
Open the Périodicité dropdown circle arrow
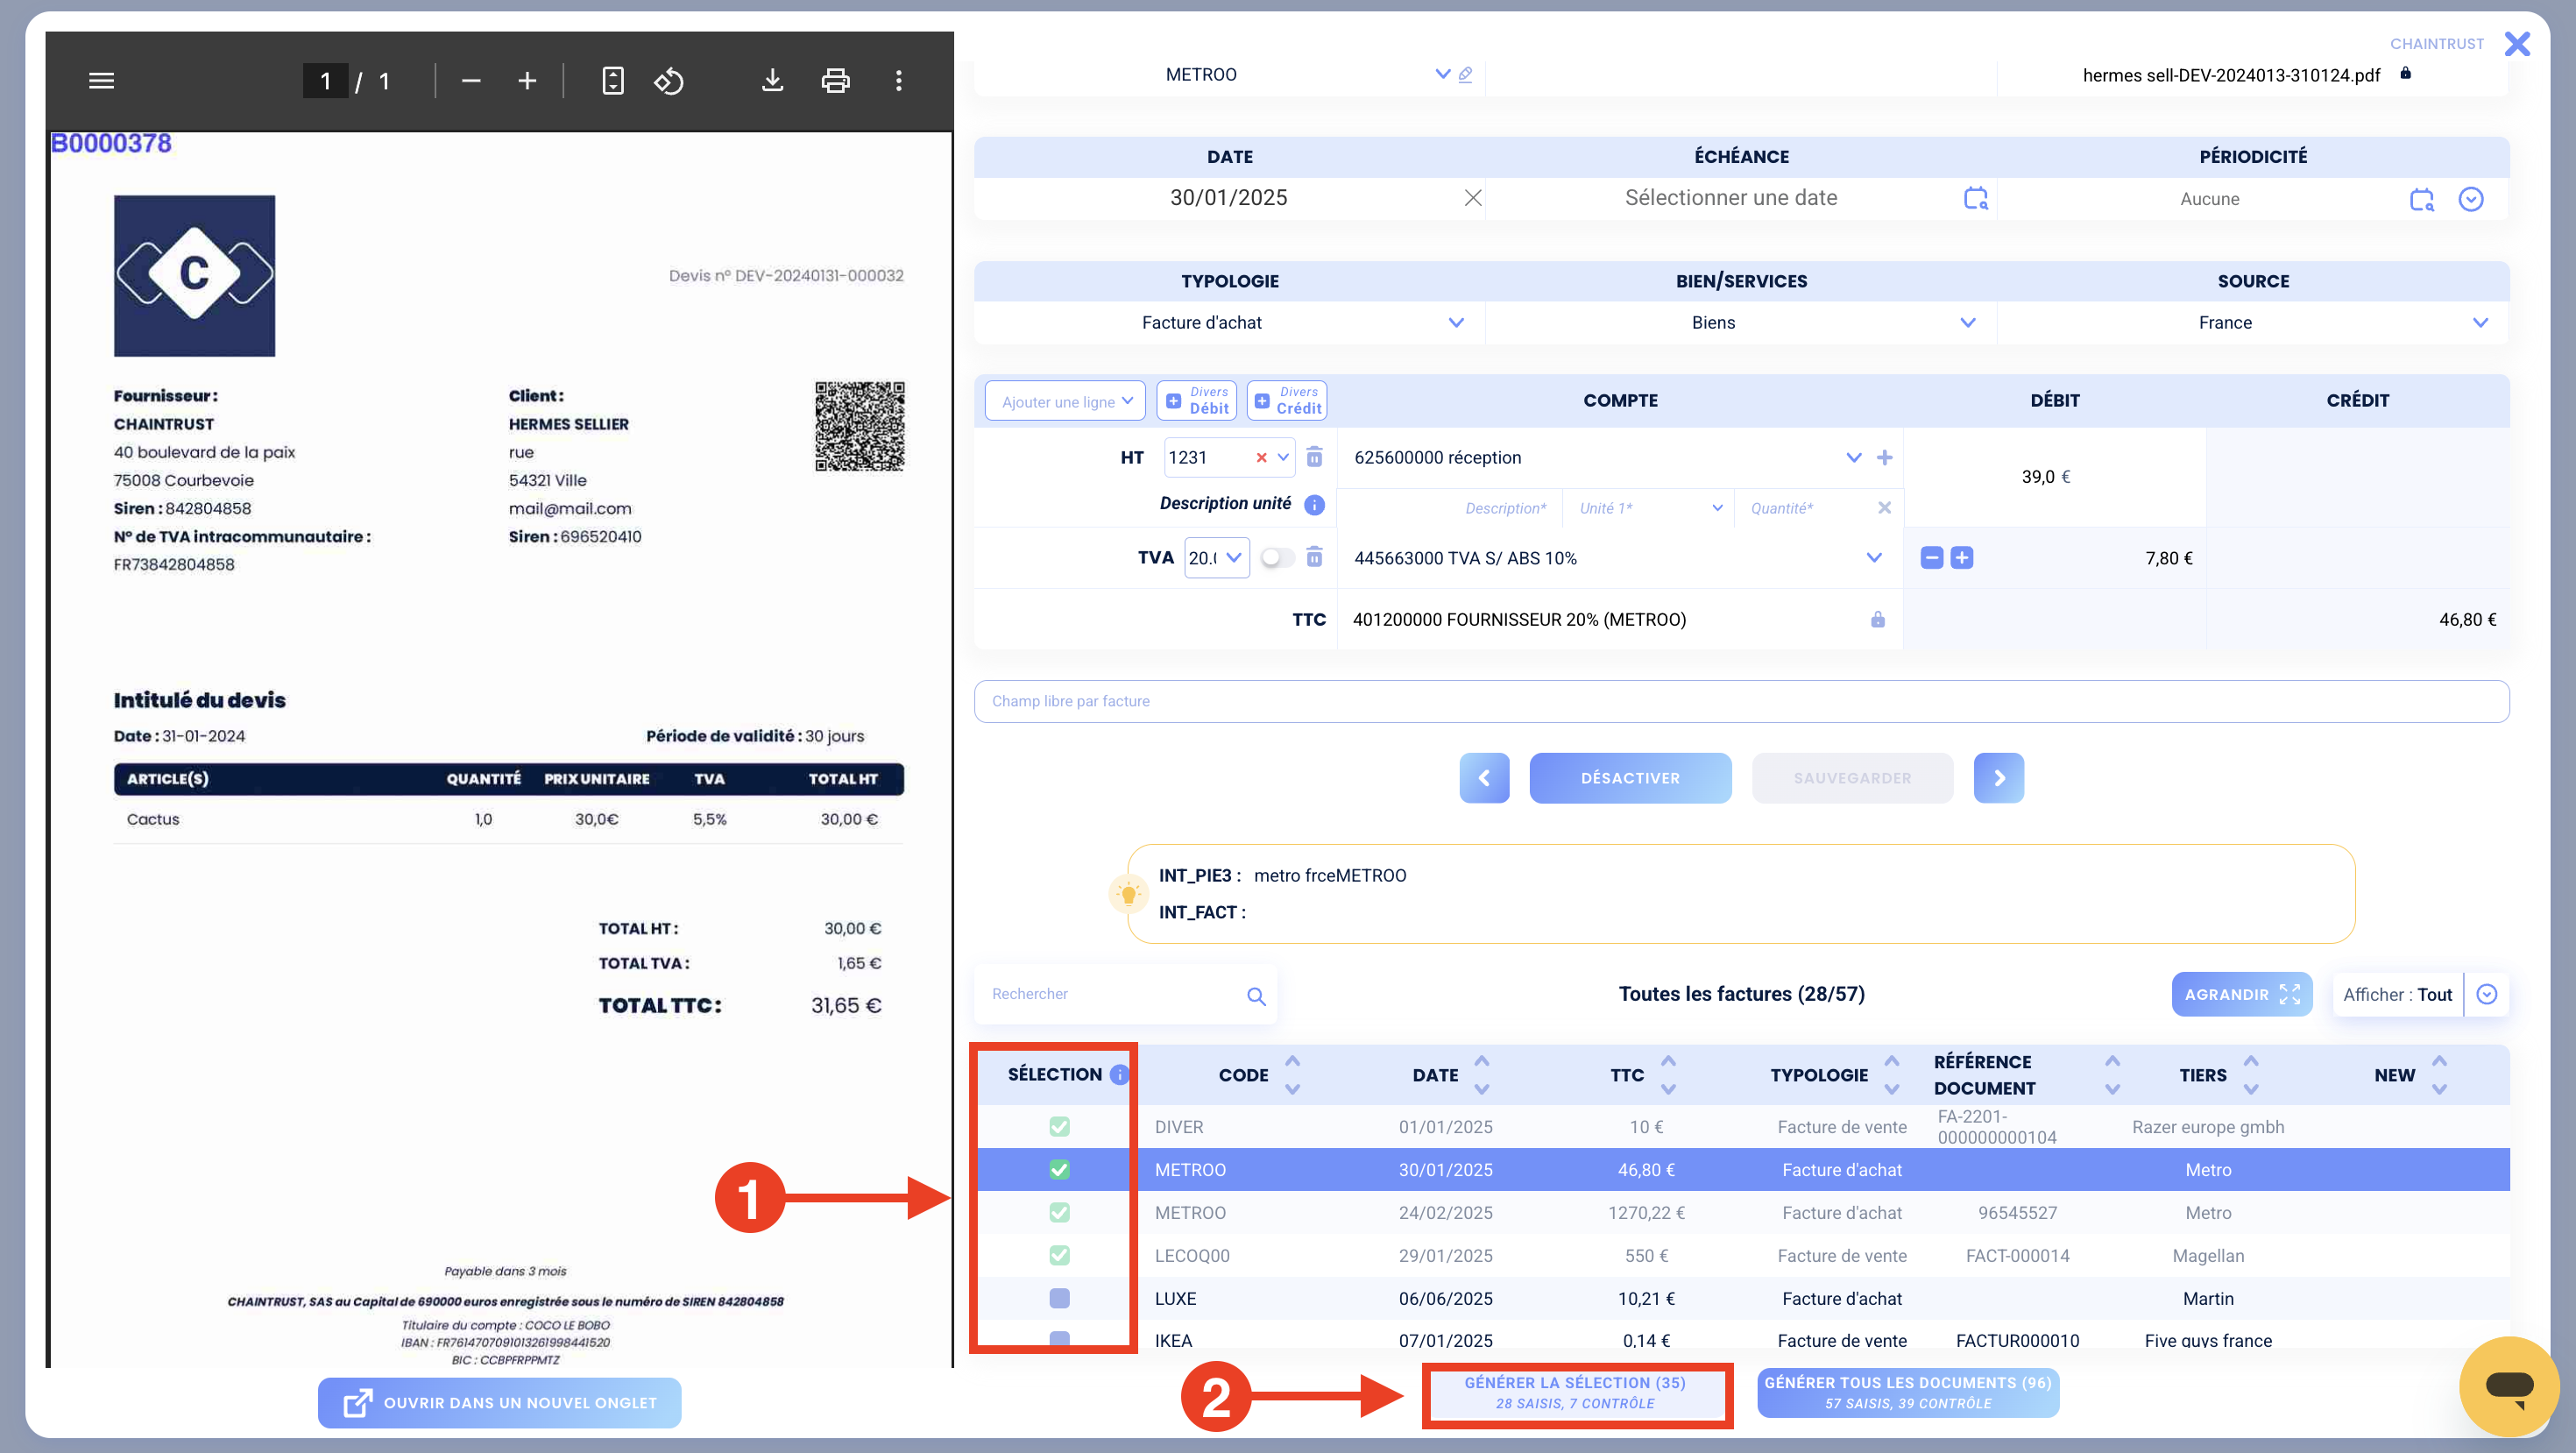coord(2470,199)
